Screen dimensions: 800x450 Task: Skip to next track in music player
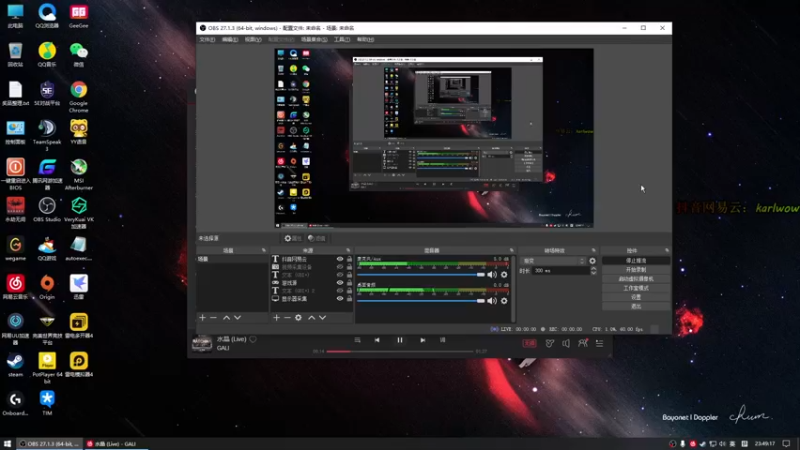click(x=422, y=340)
